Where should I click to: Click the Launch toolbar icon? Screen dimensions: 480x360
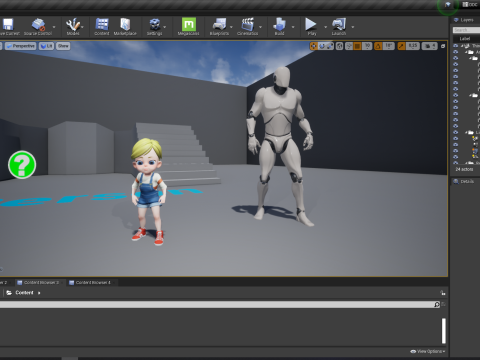339,24
